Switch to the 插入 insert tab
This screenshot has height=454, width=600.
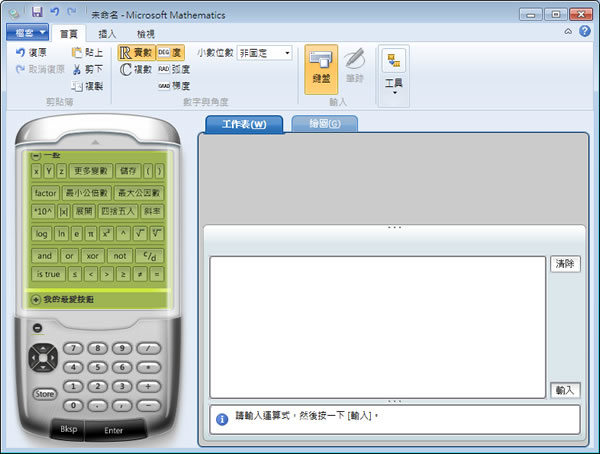coord(107,34)
